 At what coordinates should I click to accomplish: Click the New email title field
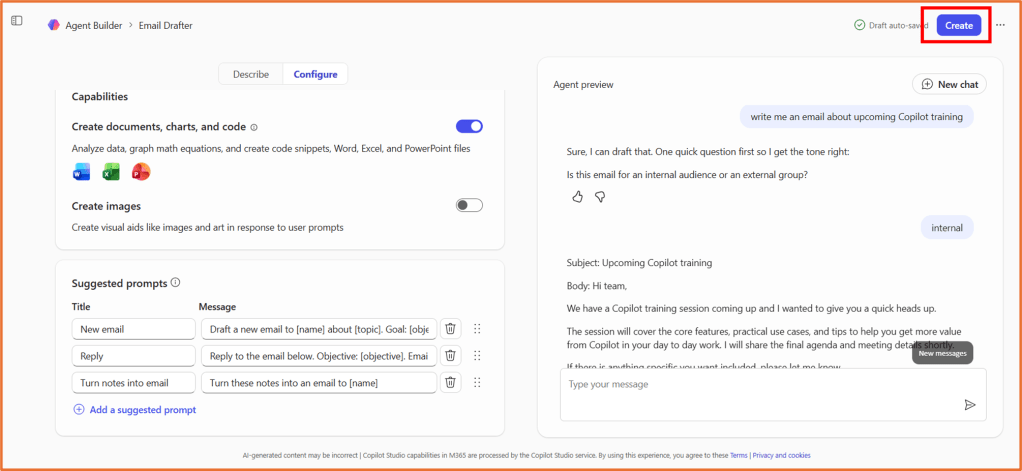click(x=134, y=329)
